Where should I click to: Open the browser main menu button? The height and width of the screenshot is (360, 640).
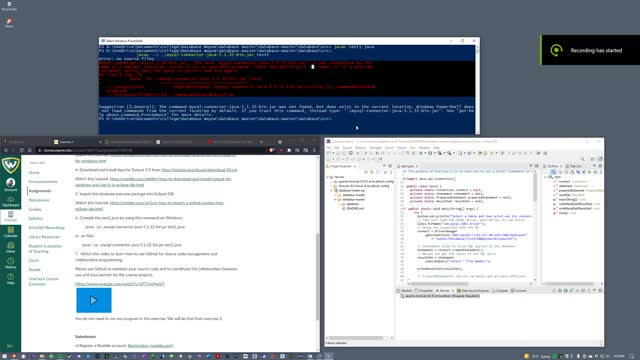314,150
